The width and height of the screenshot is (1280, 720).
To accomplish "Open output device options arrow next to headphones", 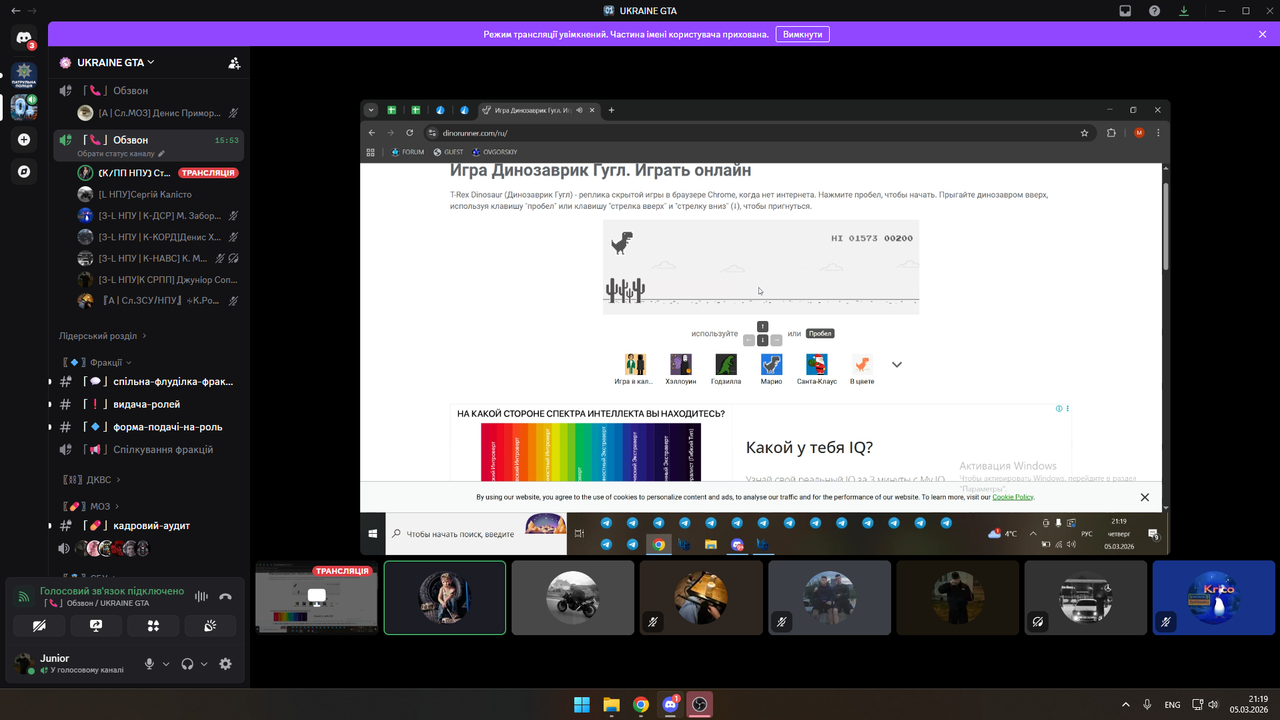I will click(x=204, y=664).
